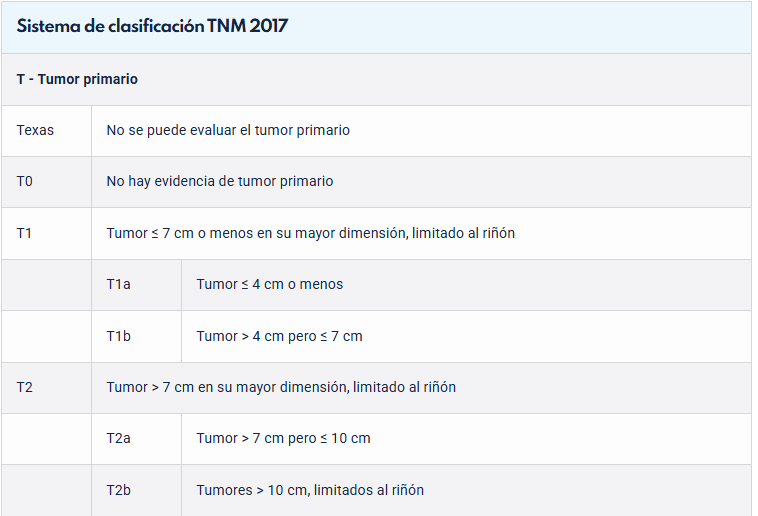
Task: Click the T1b substage label
Action: [x=118, y=336]
